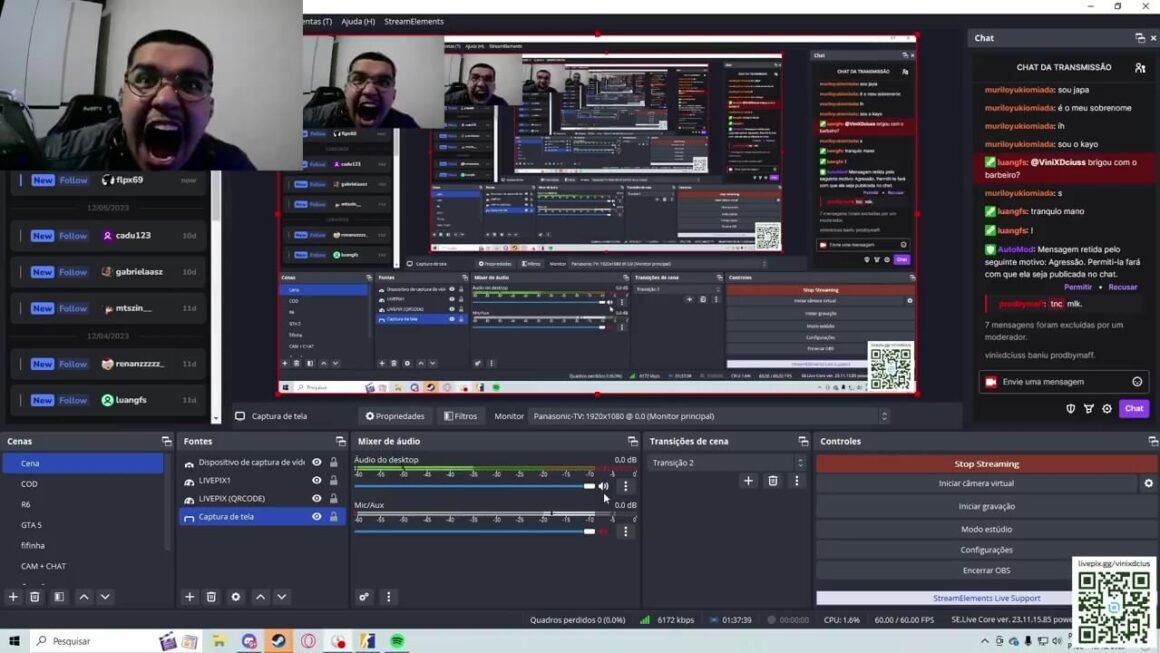This screenshot has height=653, width=1160.
Task: Delete the selected source with the trash icon
Action: point(211,597)
